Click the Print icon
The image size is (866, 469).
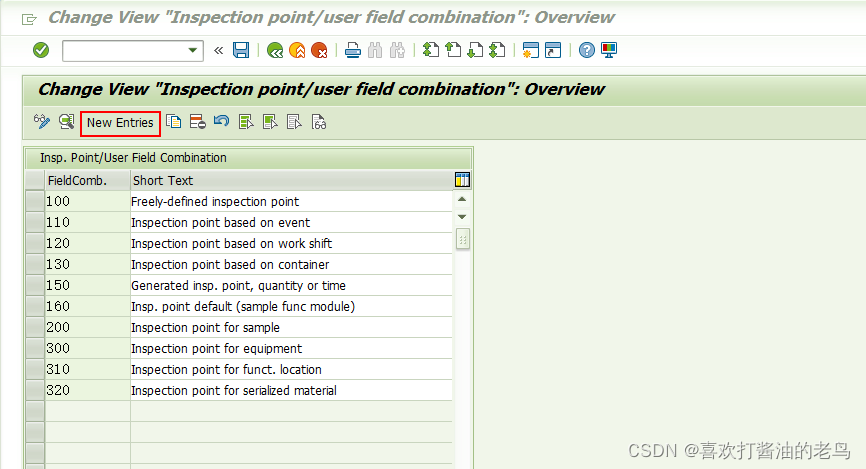click(x=353, y=50)
